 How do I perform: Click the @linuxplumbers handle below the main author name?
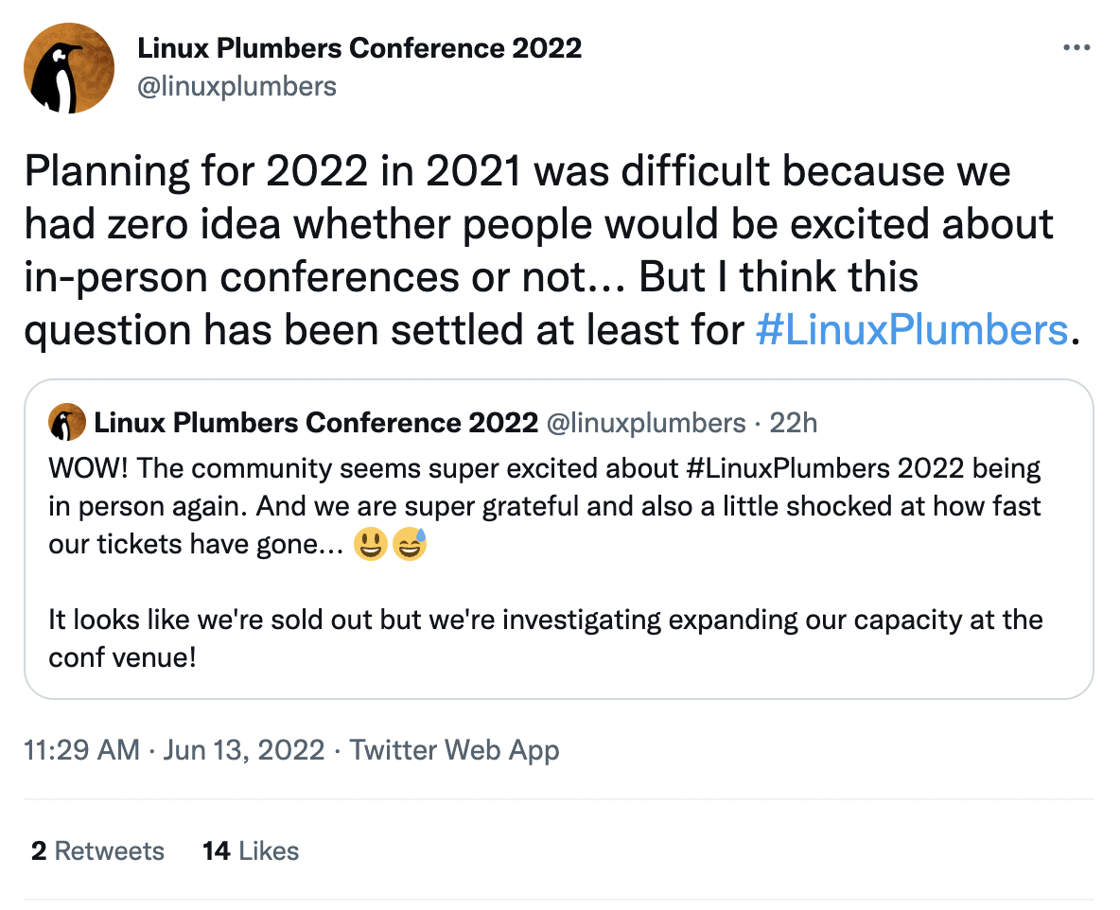[x=236, y=87]
